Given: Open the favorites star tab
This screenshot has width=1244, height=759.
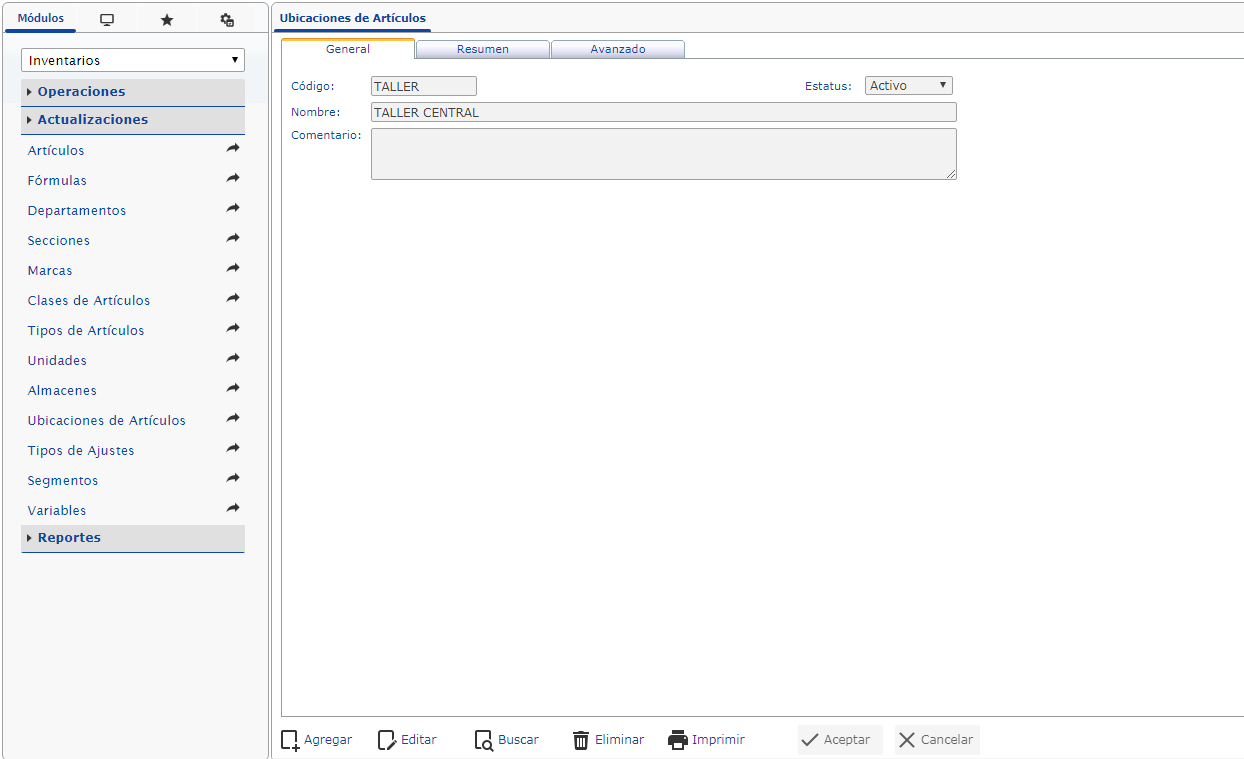Looking at the screenshot, I should [167, 20].
